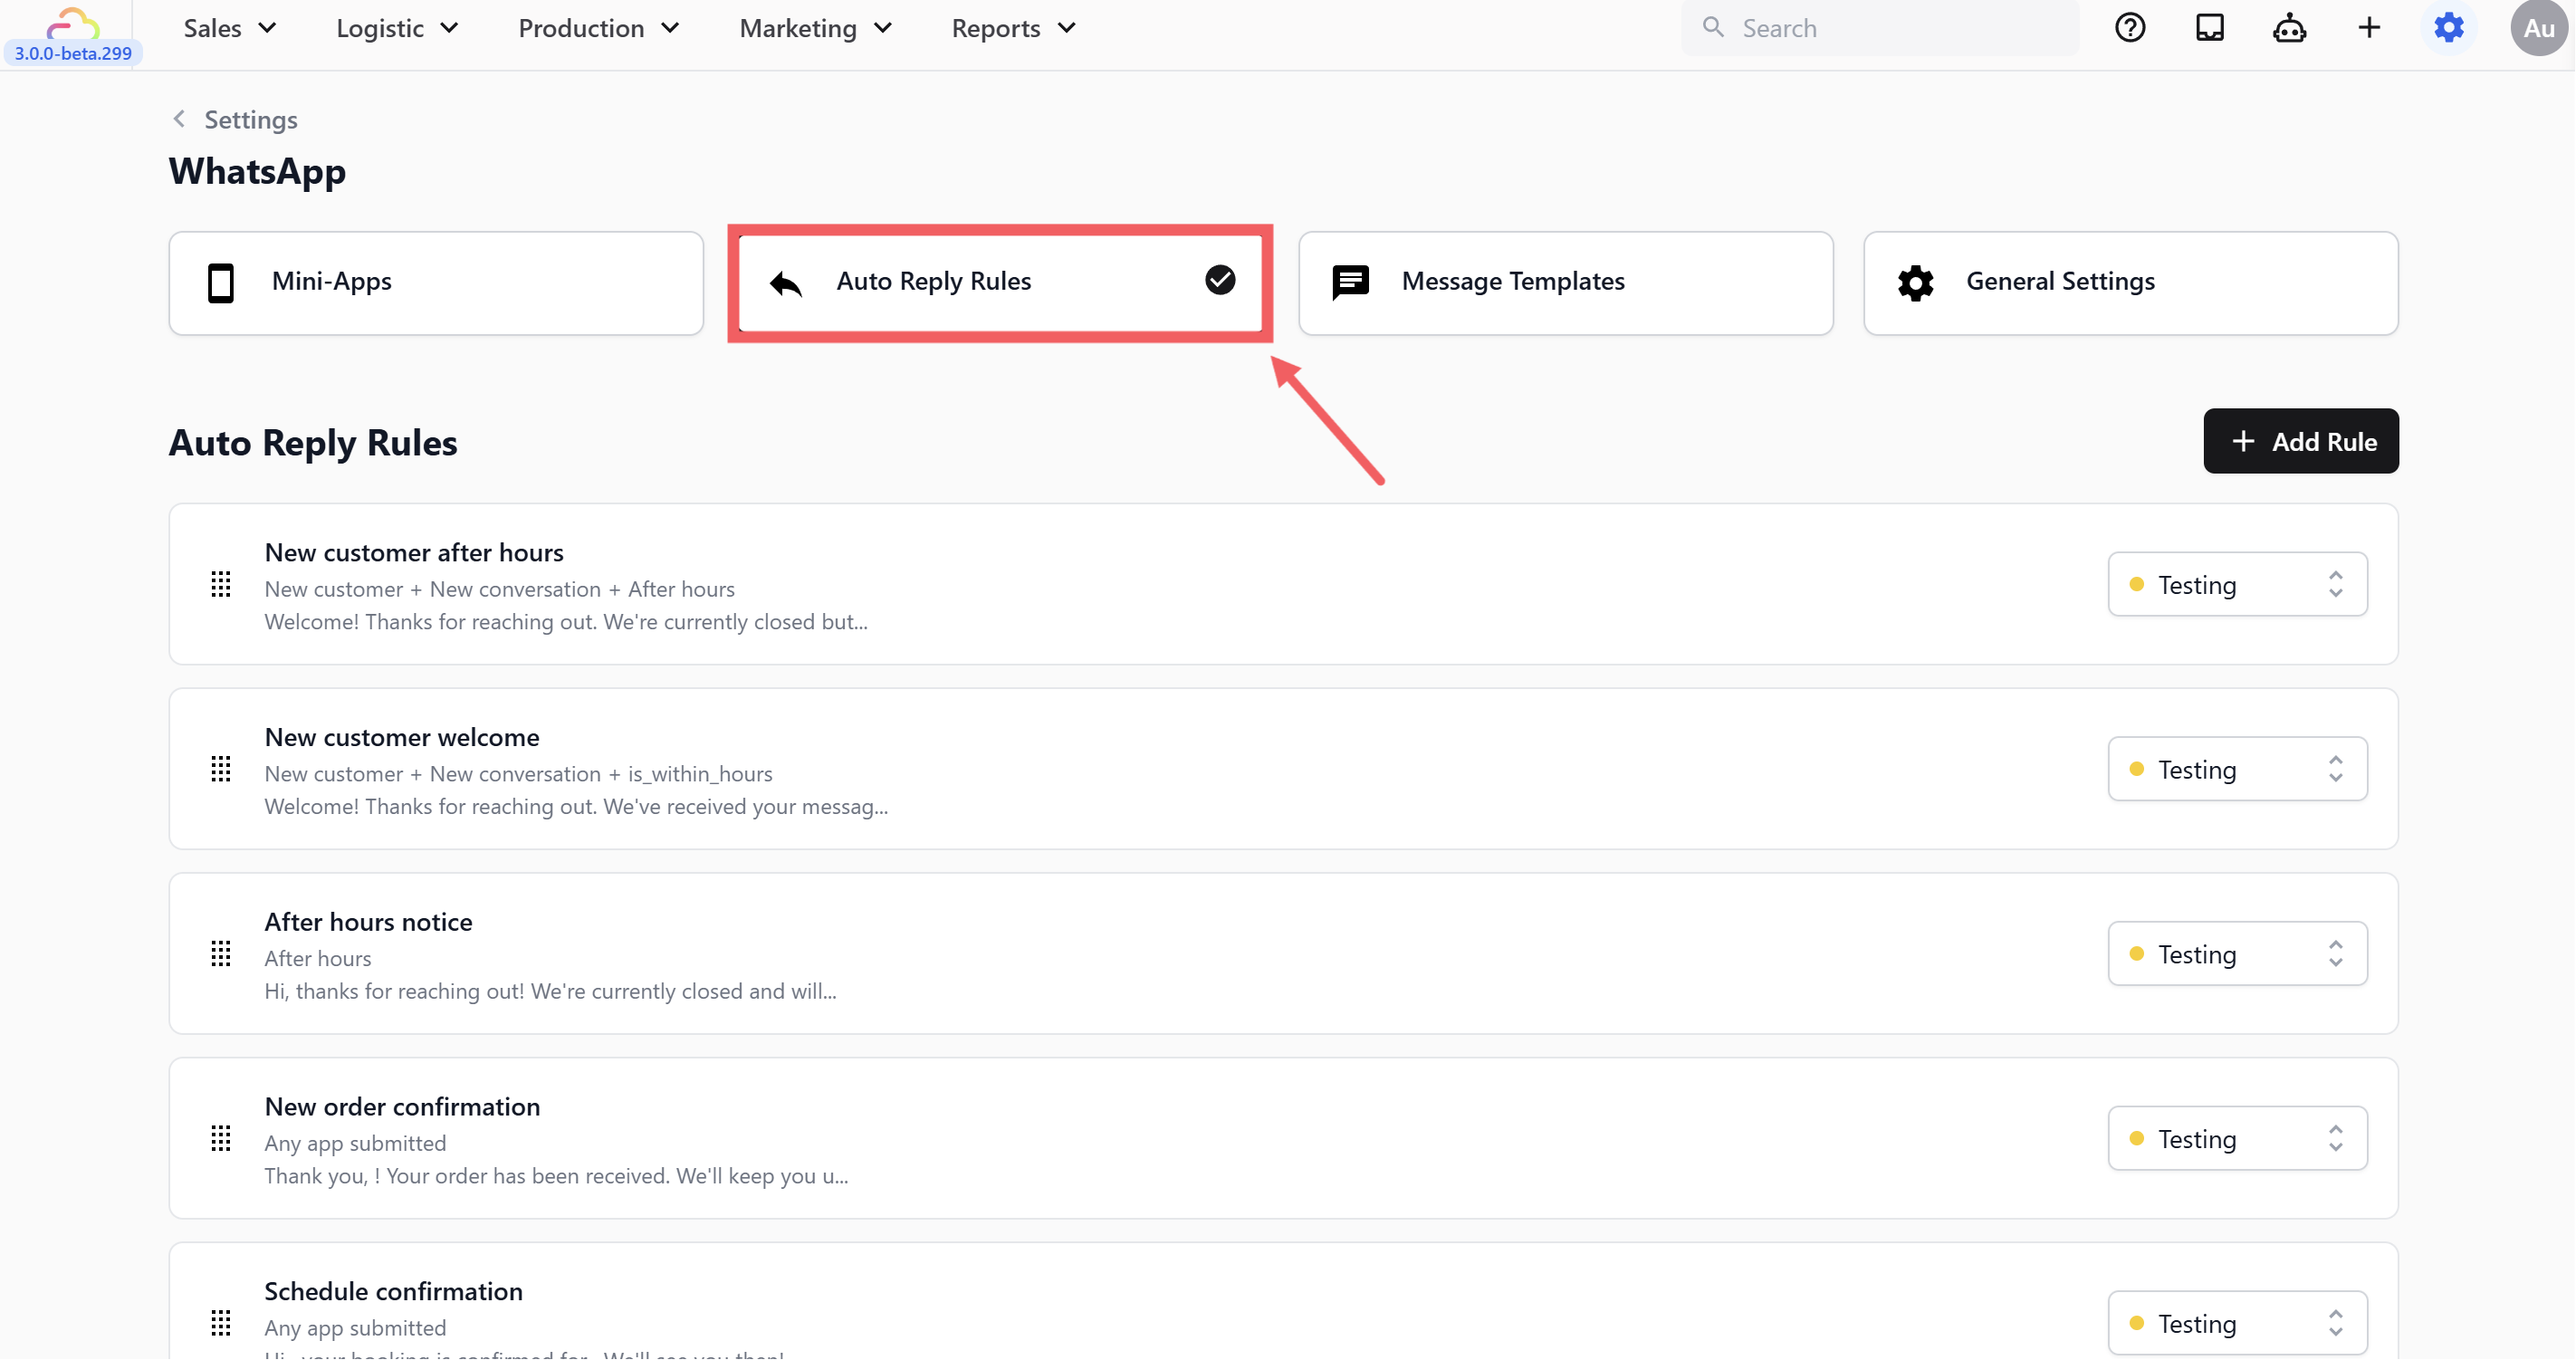
Task: Switch to the Message Templates tab
Action: tap(1565, 282)
